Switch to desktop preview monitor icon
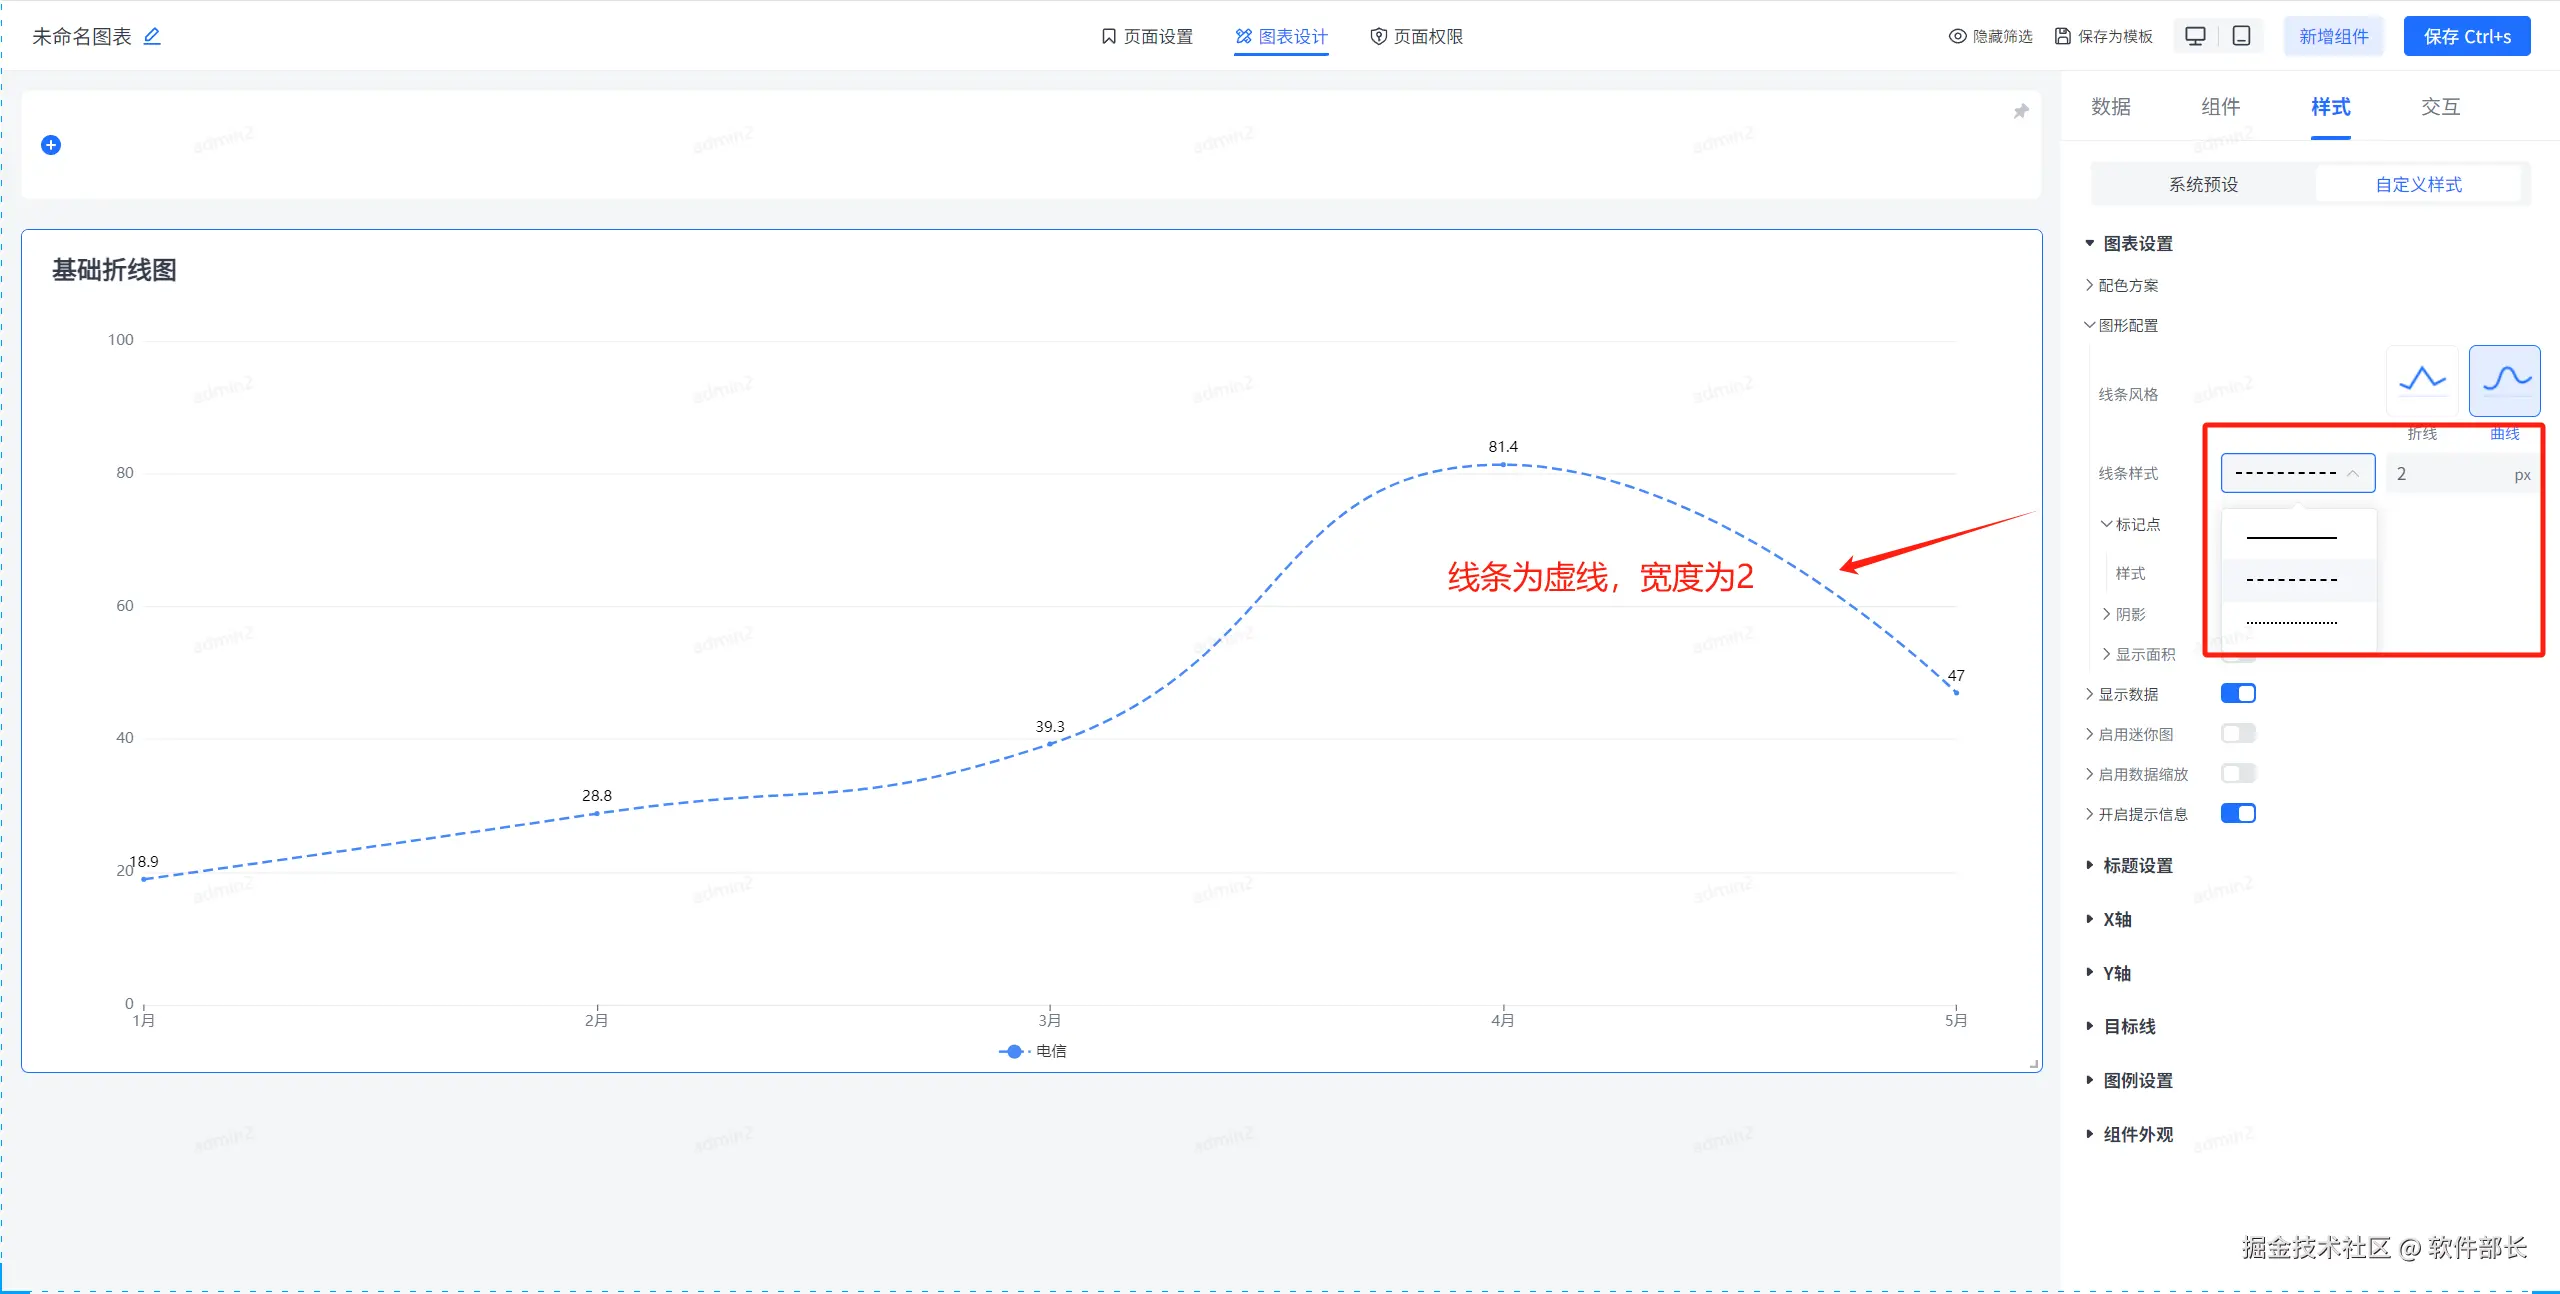This screenshot has height=1294, width=2560. (x=2195, y=36)
